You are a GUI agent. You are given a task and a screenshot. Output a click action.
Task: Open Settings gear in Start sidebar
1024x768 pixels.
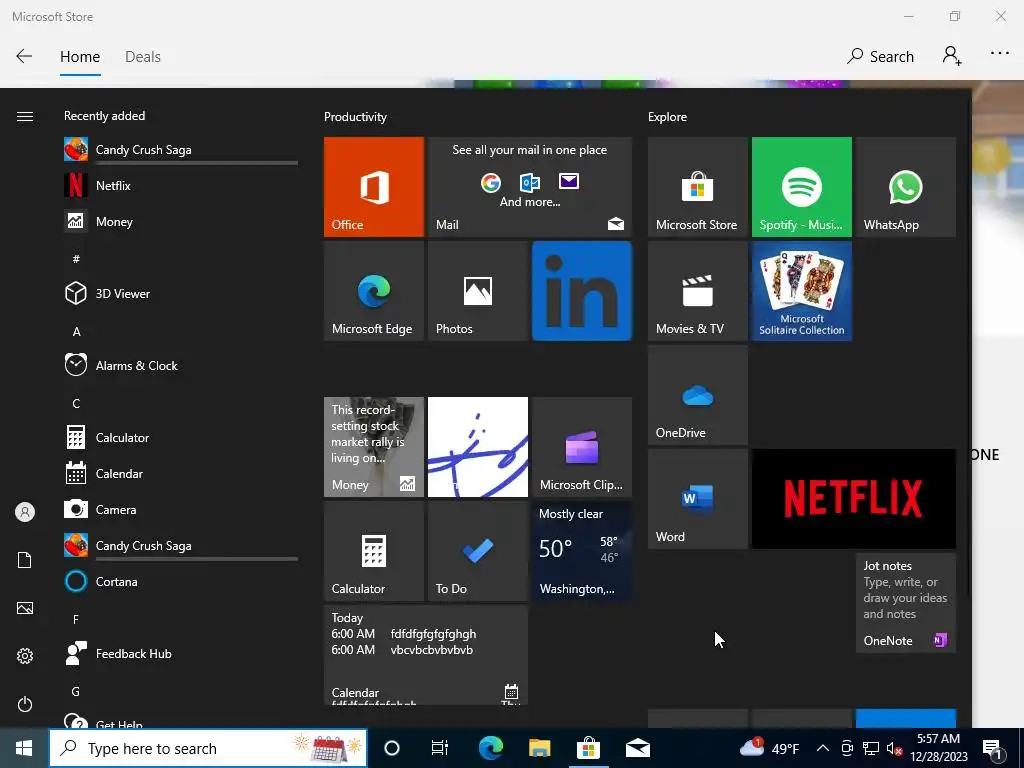click(x=25, y=656)
